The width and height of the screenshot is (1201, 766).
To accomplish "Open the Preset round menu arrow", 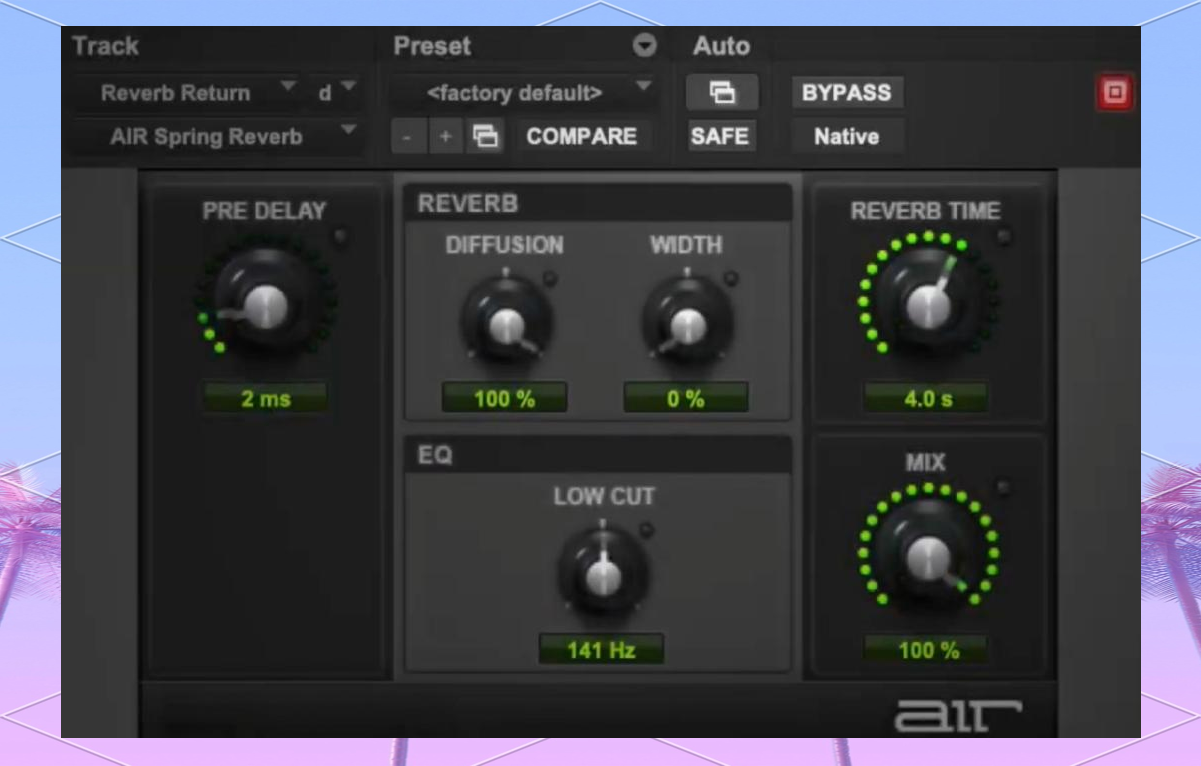I will coord(645,46).
